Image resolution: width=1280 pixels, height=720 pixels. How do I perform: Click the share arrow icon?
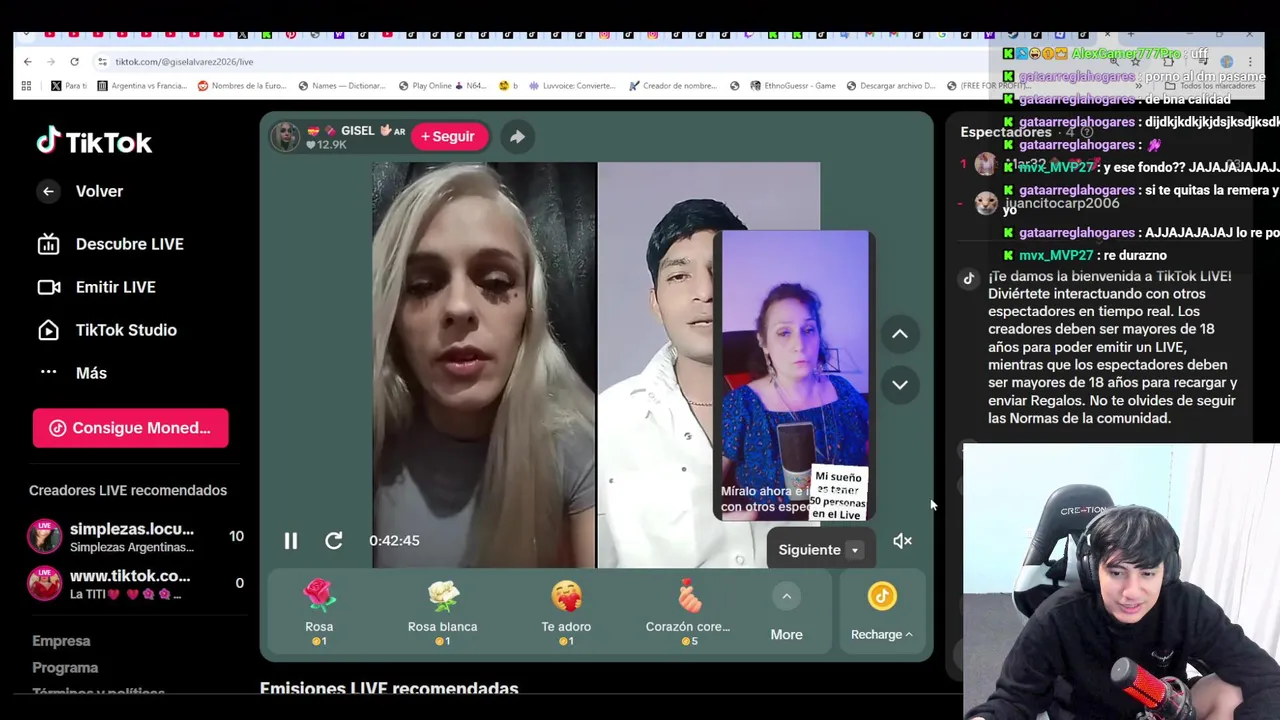[517, 137]
